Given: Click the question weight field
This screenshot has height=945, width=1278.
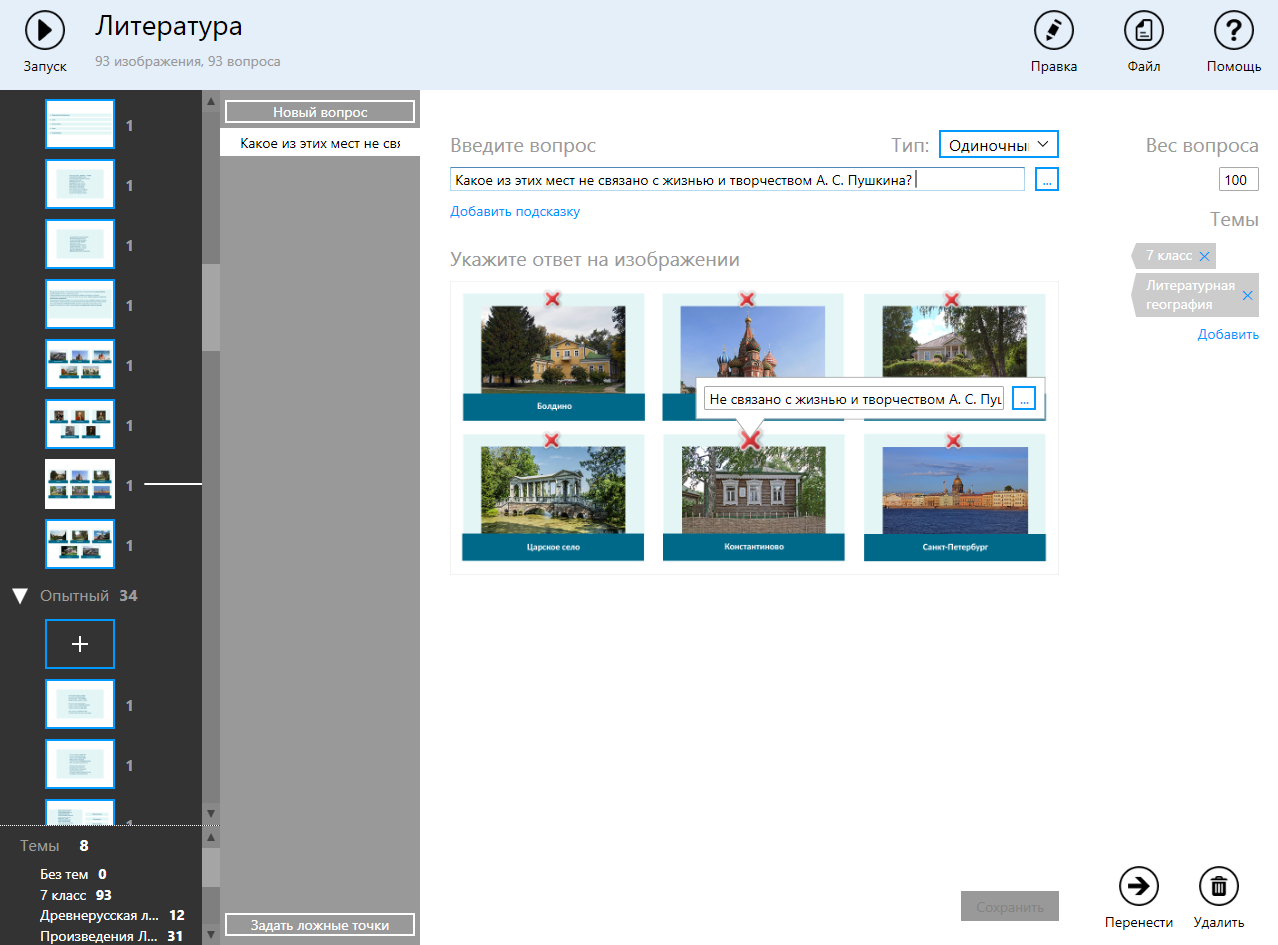Looking at the screenshot, I should (1238, 180).
